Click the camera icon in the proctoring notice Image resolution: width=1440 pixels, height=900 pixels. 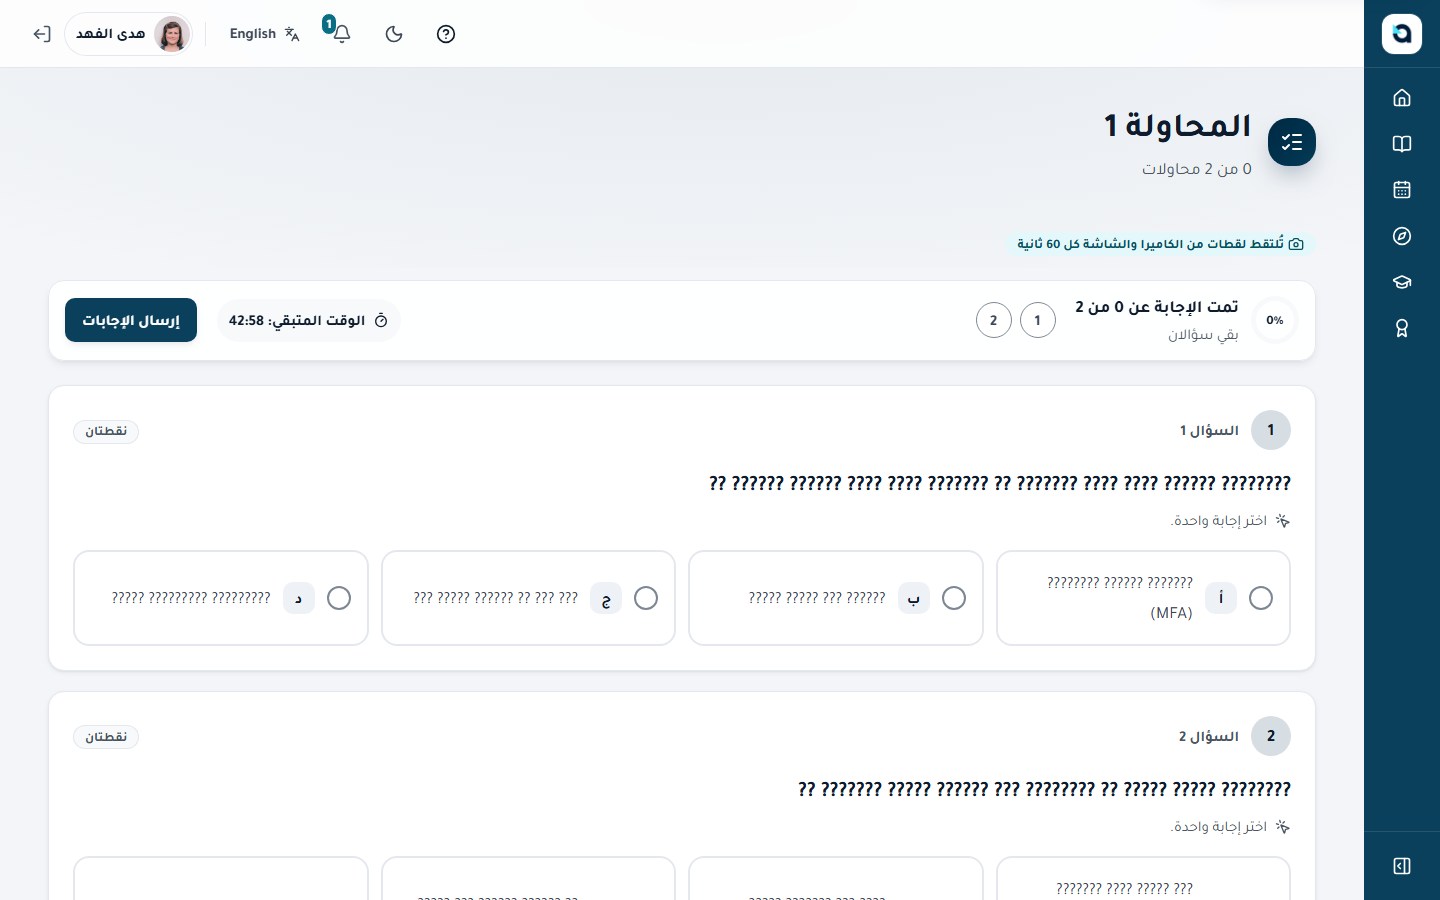1296,244
